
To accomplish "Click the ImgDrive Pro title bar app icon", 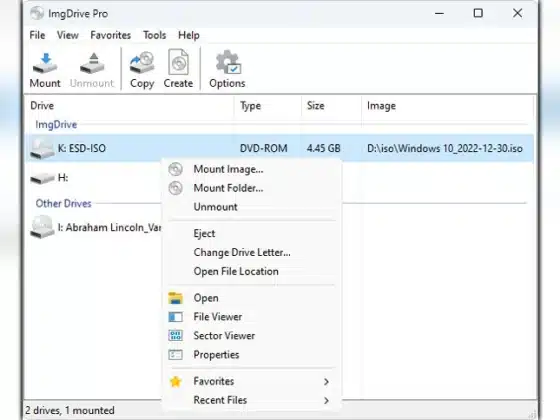I will [37, 14].
